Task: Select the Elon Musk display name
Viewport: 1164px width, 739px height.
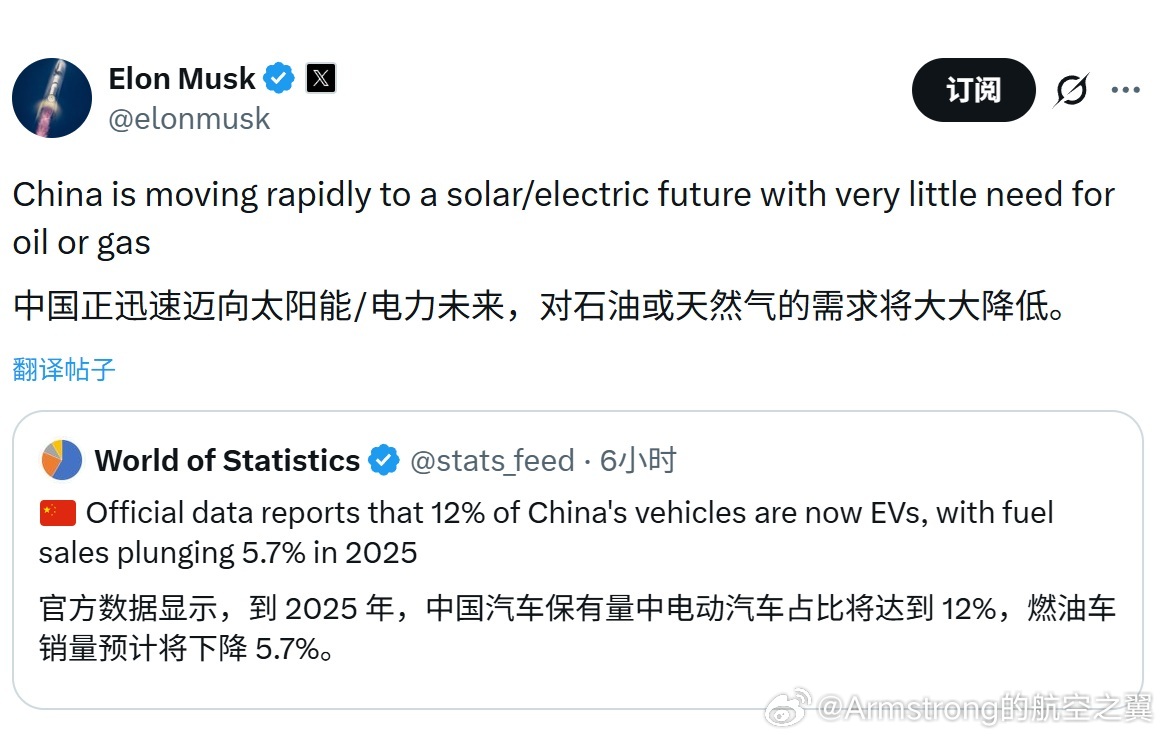Action: (x=181, y=77)
